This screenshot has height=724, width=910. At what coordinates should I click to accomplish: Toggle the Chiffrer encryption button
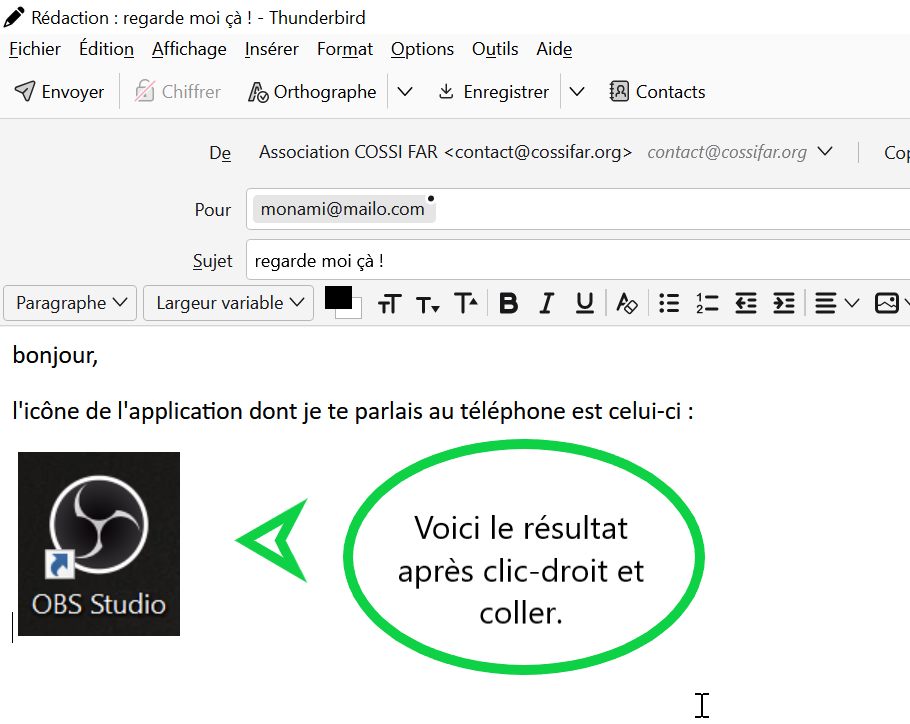pyautogui.click(x=178, y=92)
